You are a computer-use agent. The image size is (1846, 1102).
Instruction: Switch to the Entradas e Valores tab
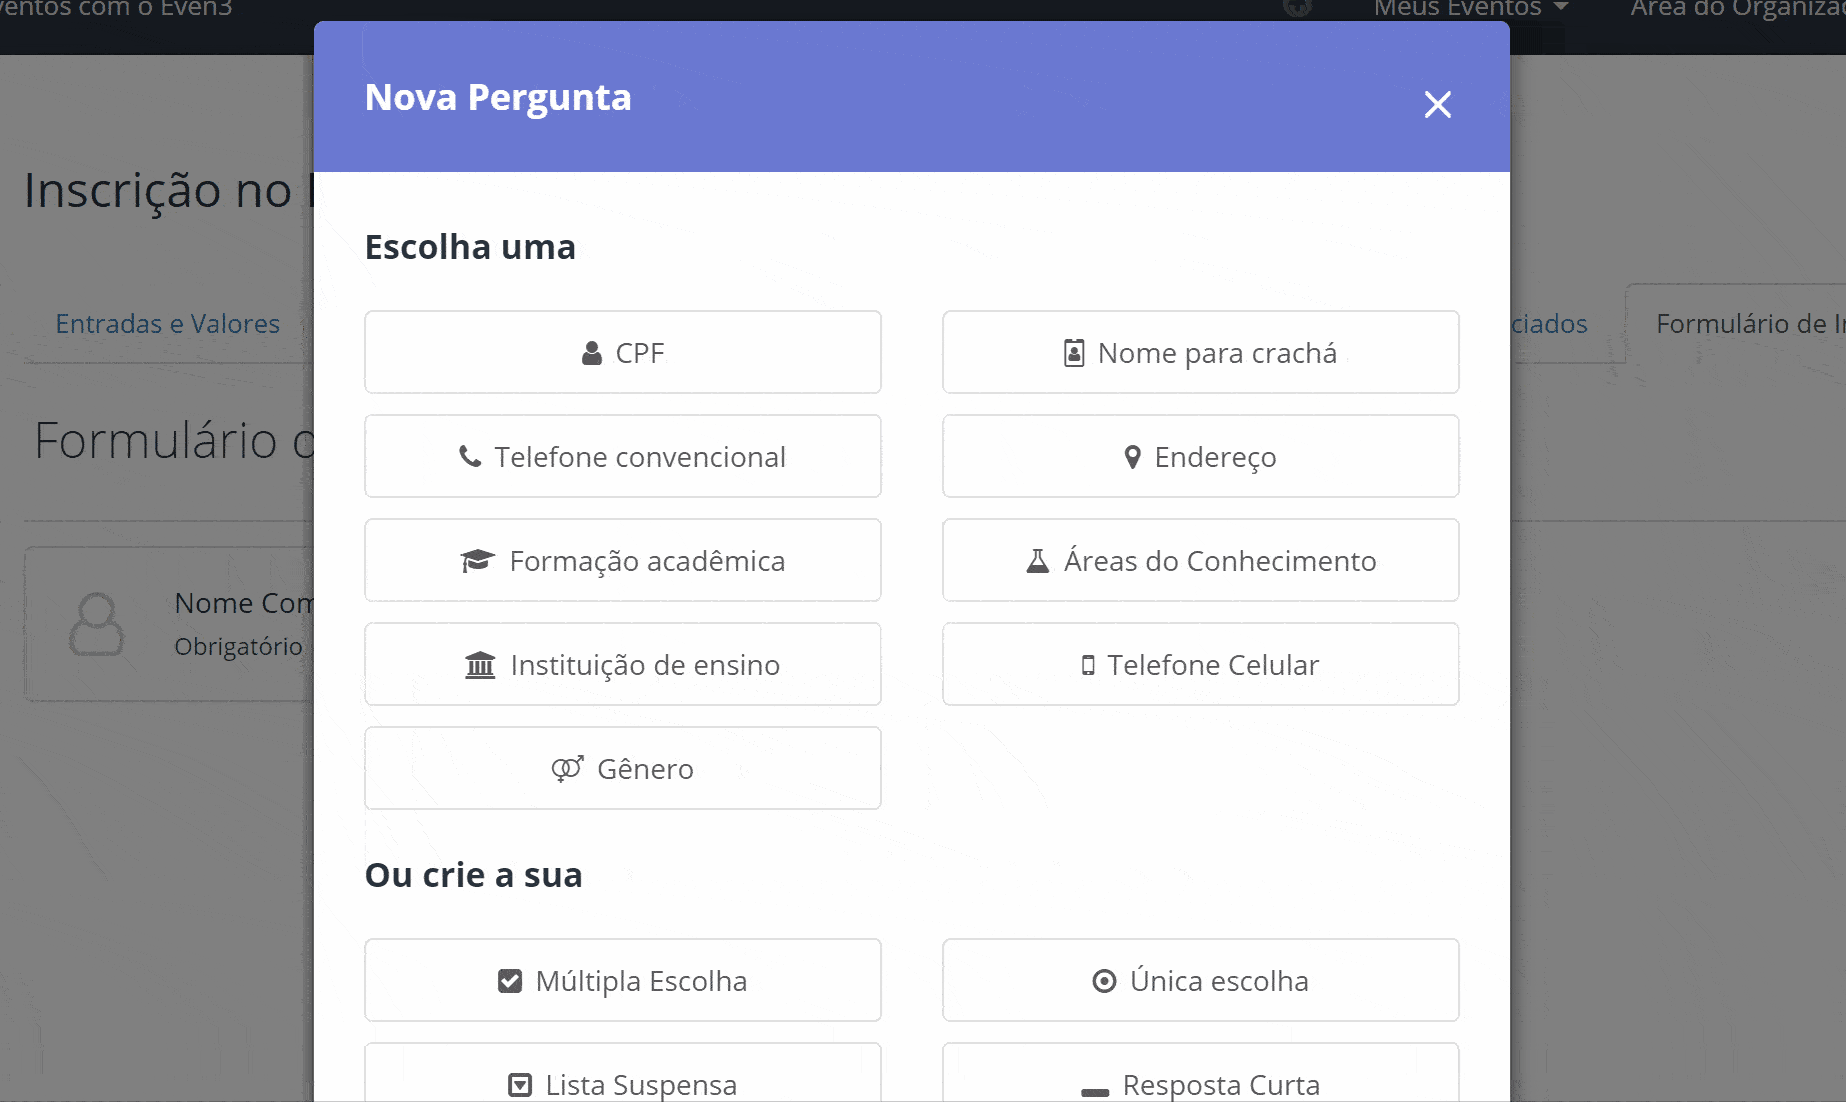coord(166,323)
